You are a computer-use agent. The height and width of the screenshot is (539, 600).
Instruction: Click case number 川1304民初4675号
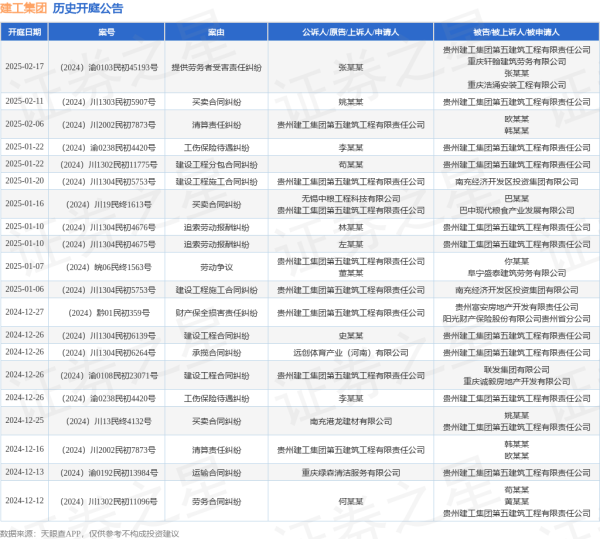pos(109,244)
